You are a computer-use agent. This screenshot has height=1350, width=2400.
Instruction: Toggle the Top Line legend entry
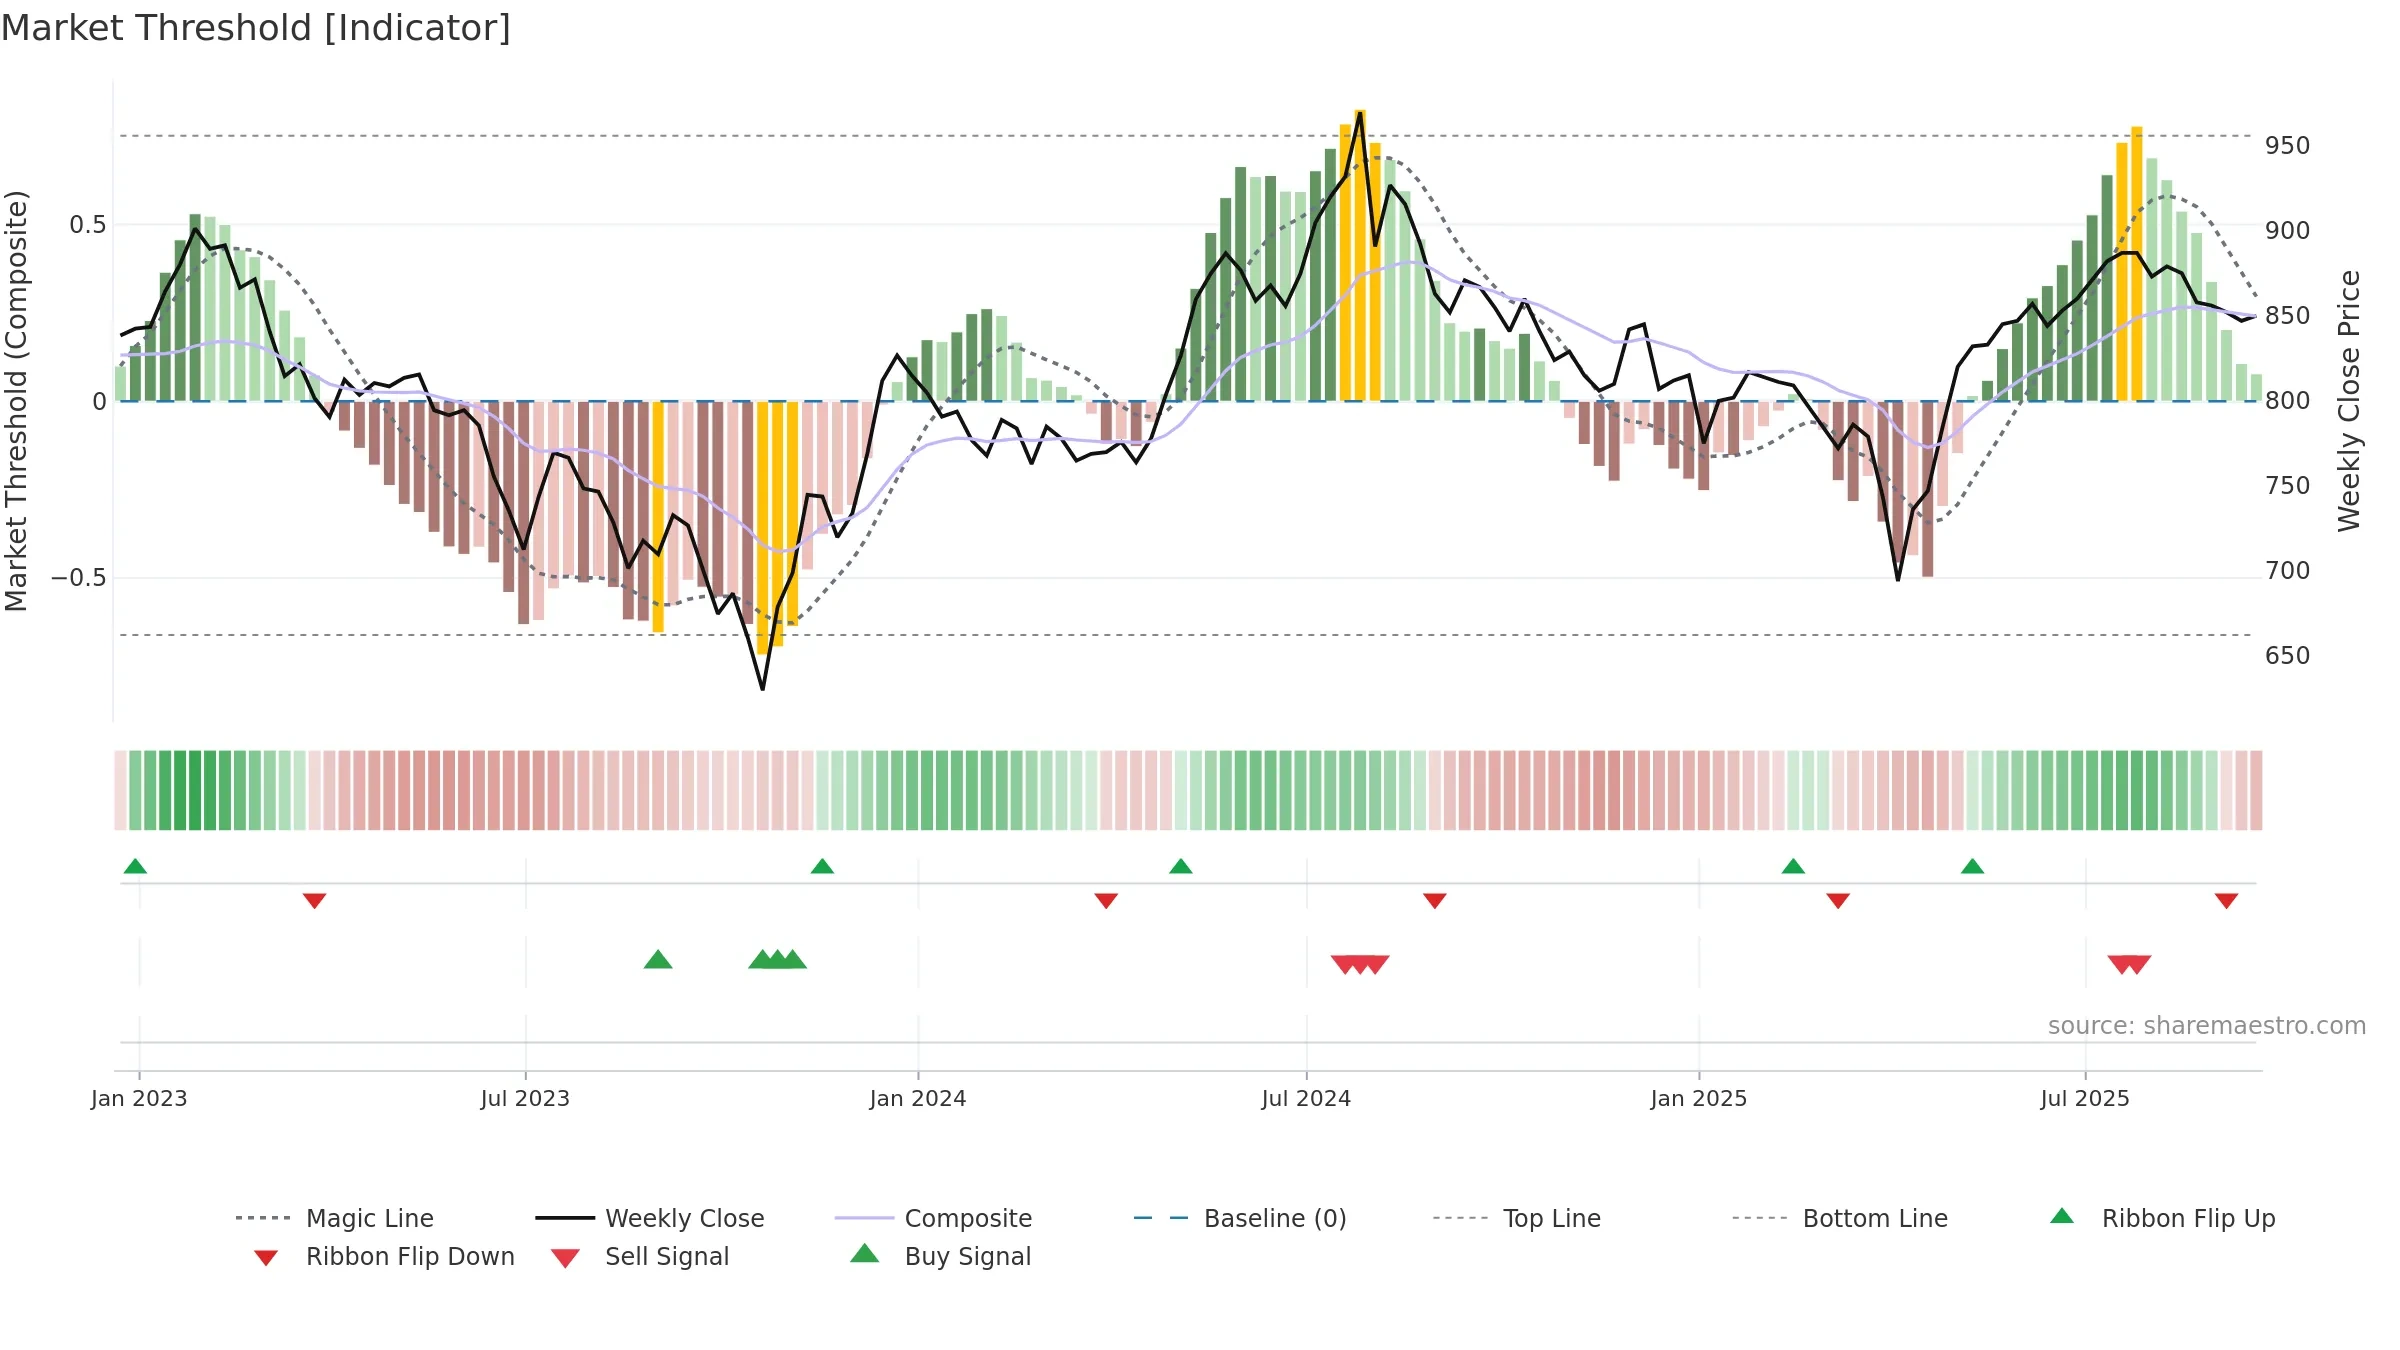(1516, 1218)
